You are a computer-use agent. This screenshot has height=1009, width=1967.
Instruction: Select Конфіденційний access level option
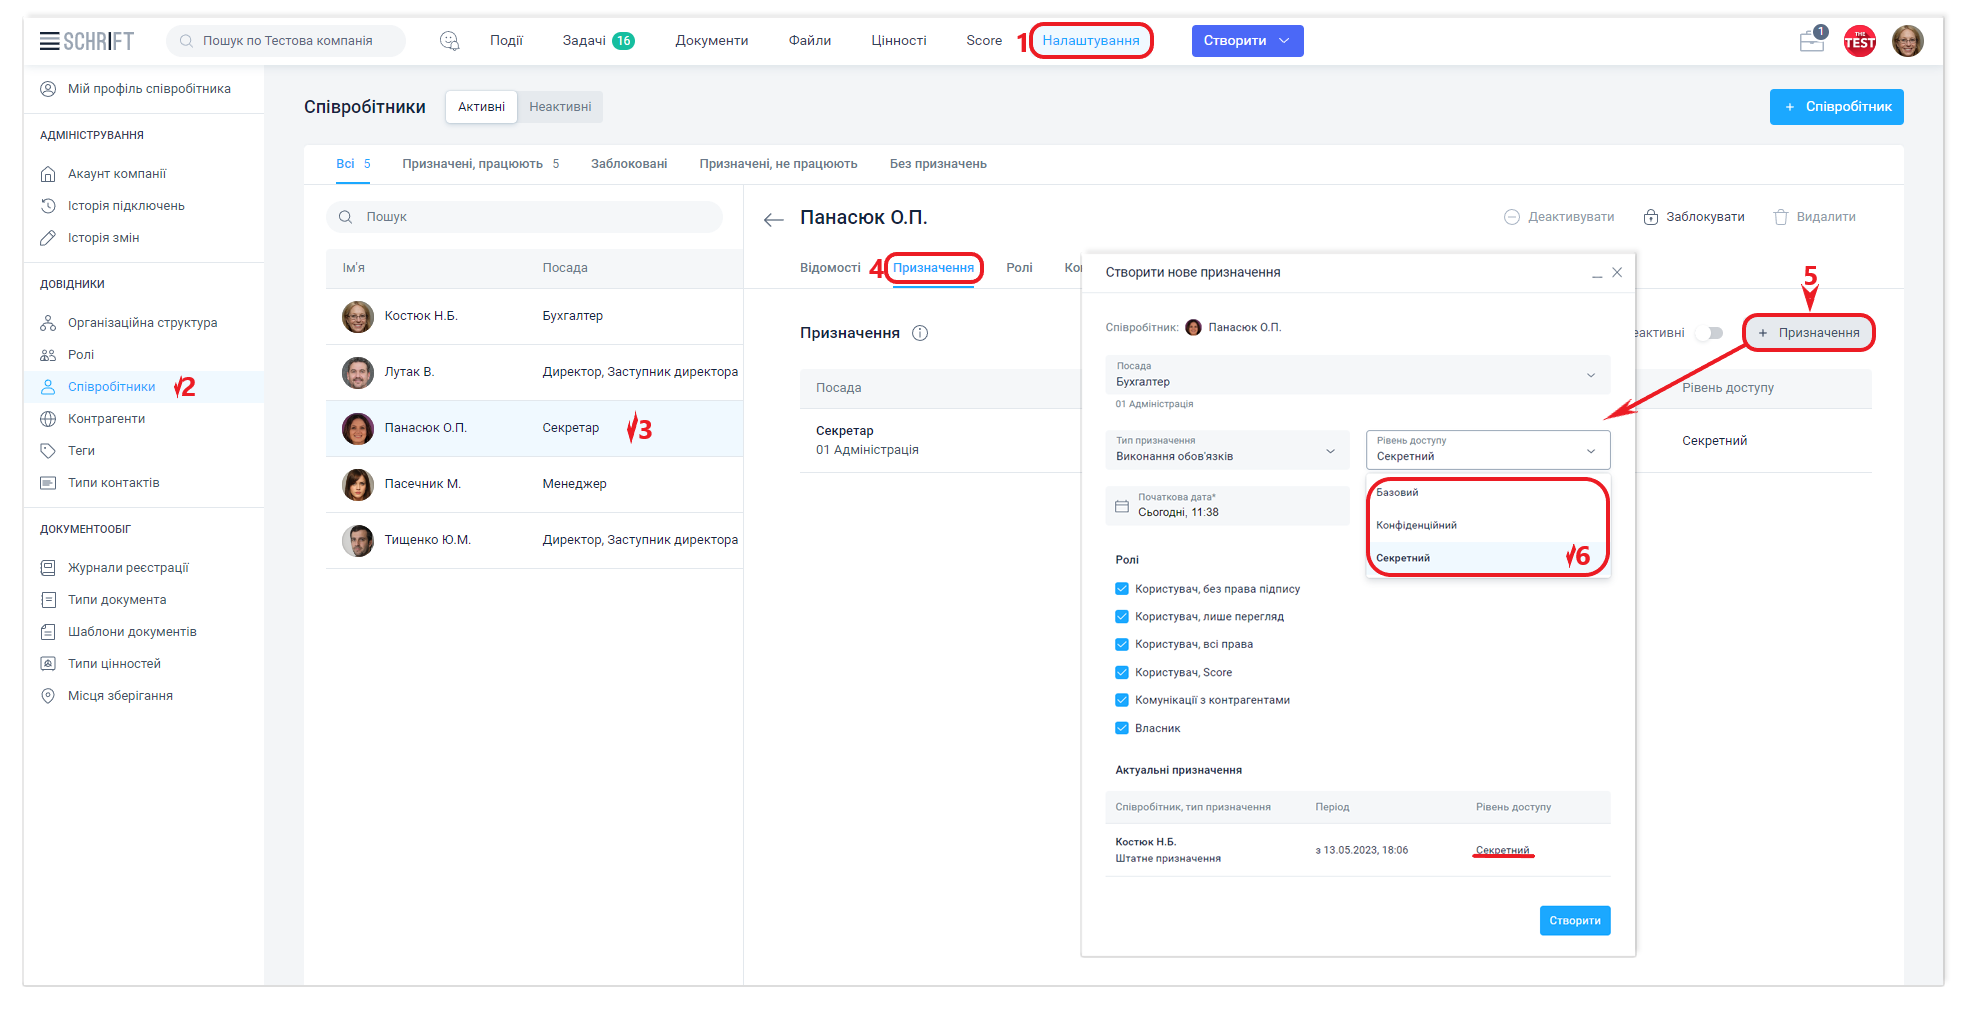(x=1416, y=525)
